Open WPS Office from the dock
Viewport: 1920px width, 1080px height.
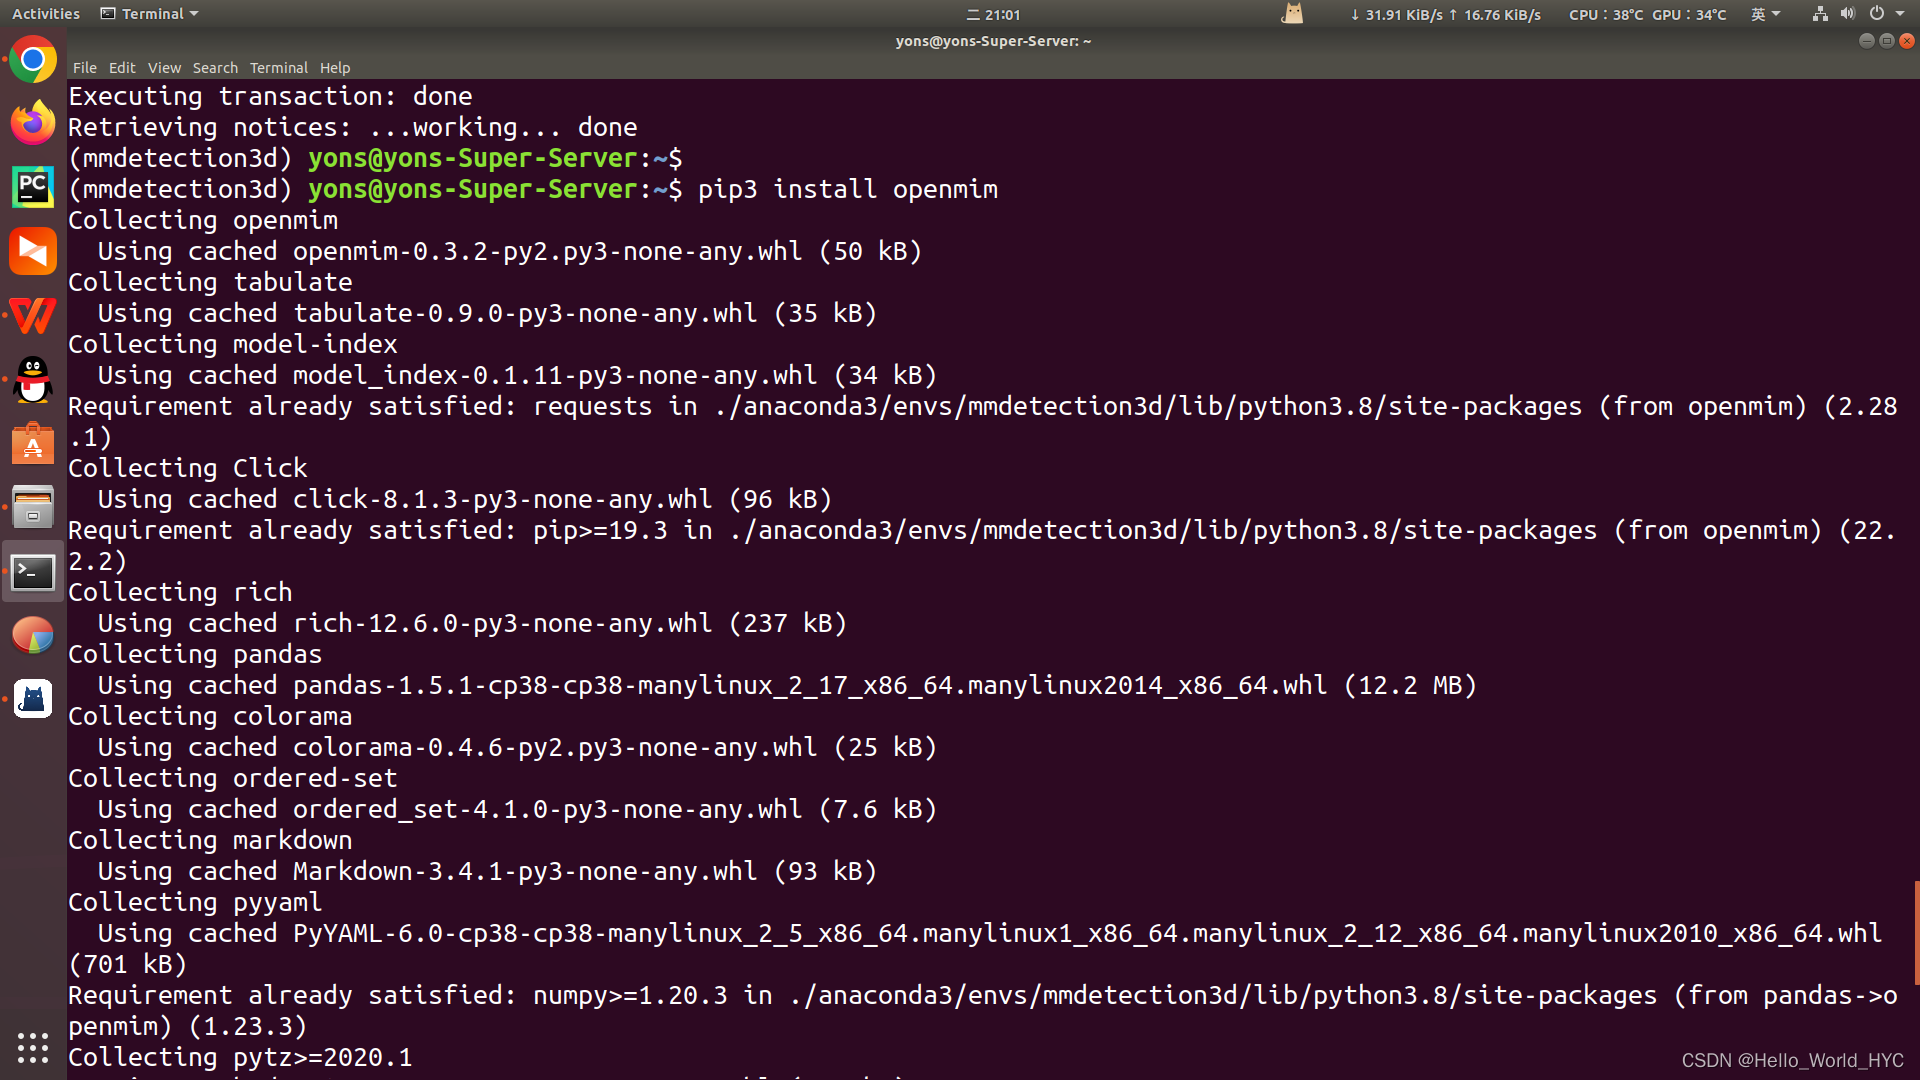[x=33, y=316]
